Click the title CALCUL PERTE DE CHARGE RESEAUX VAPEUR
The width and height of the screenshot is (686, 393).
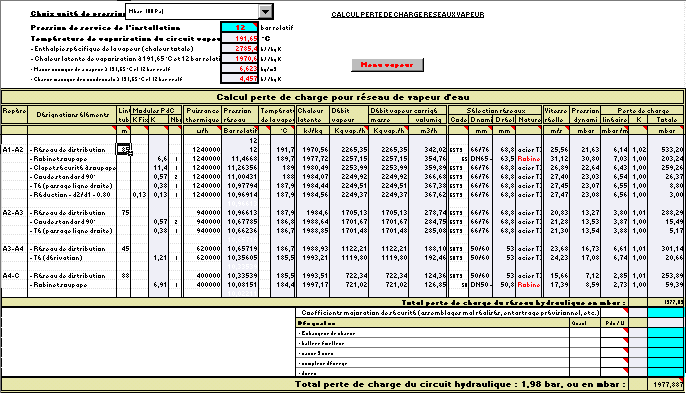point(407,14)
